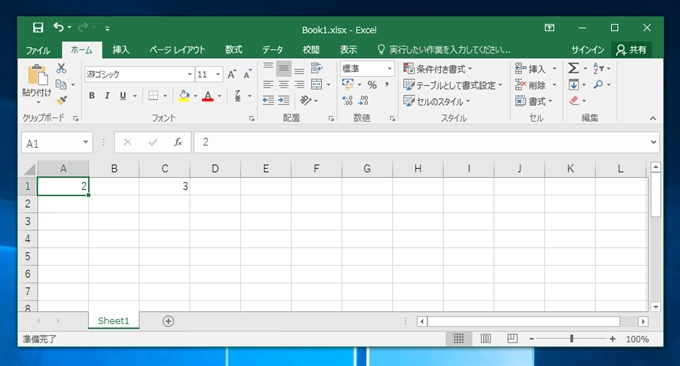Increase the cell indent
Viewport: 680px width, 366px height.
(x=284, y=101)
